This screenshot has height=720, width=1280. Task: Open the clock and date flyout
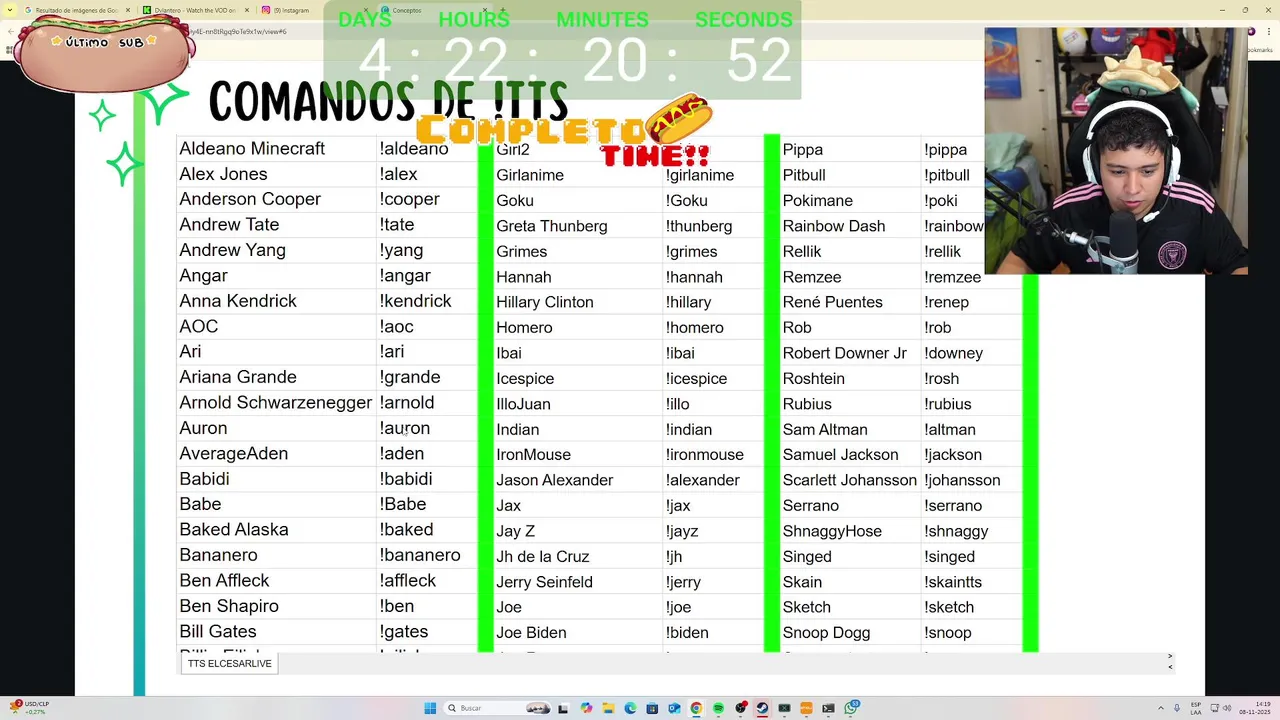pos(1254,708)
